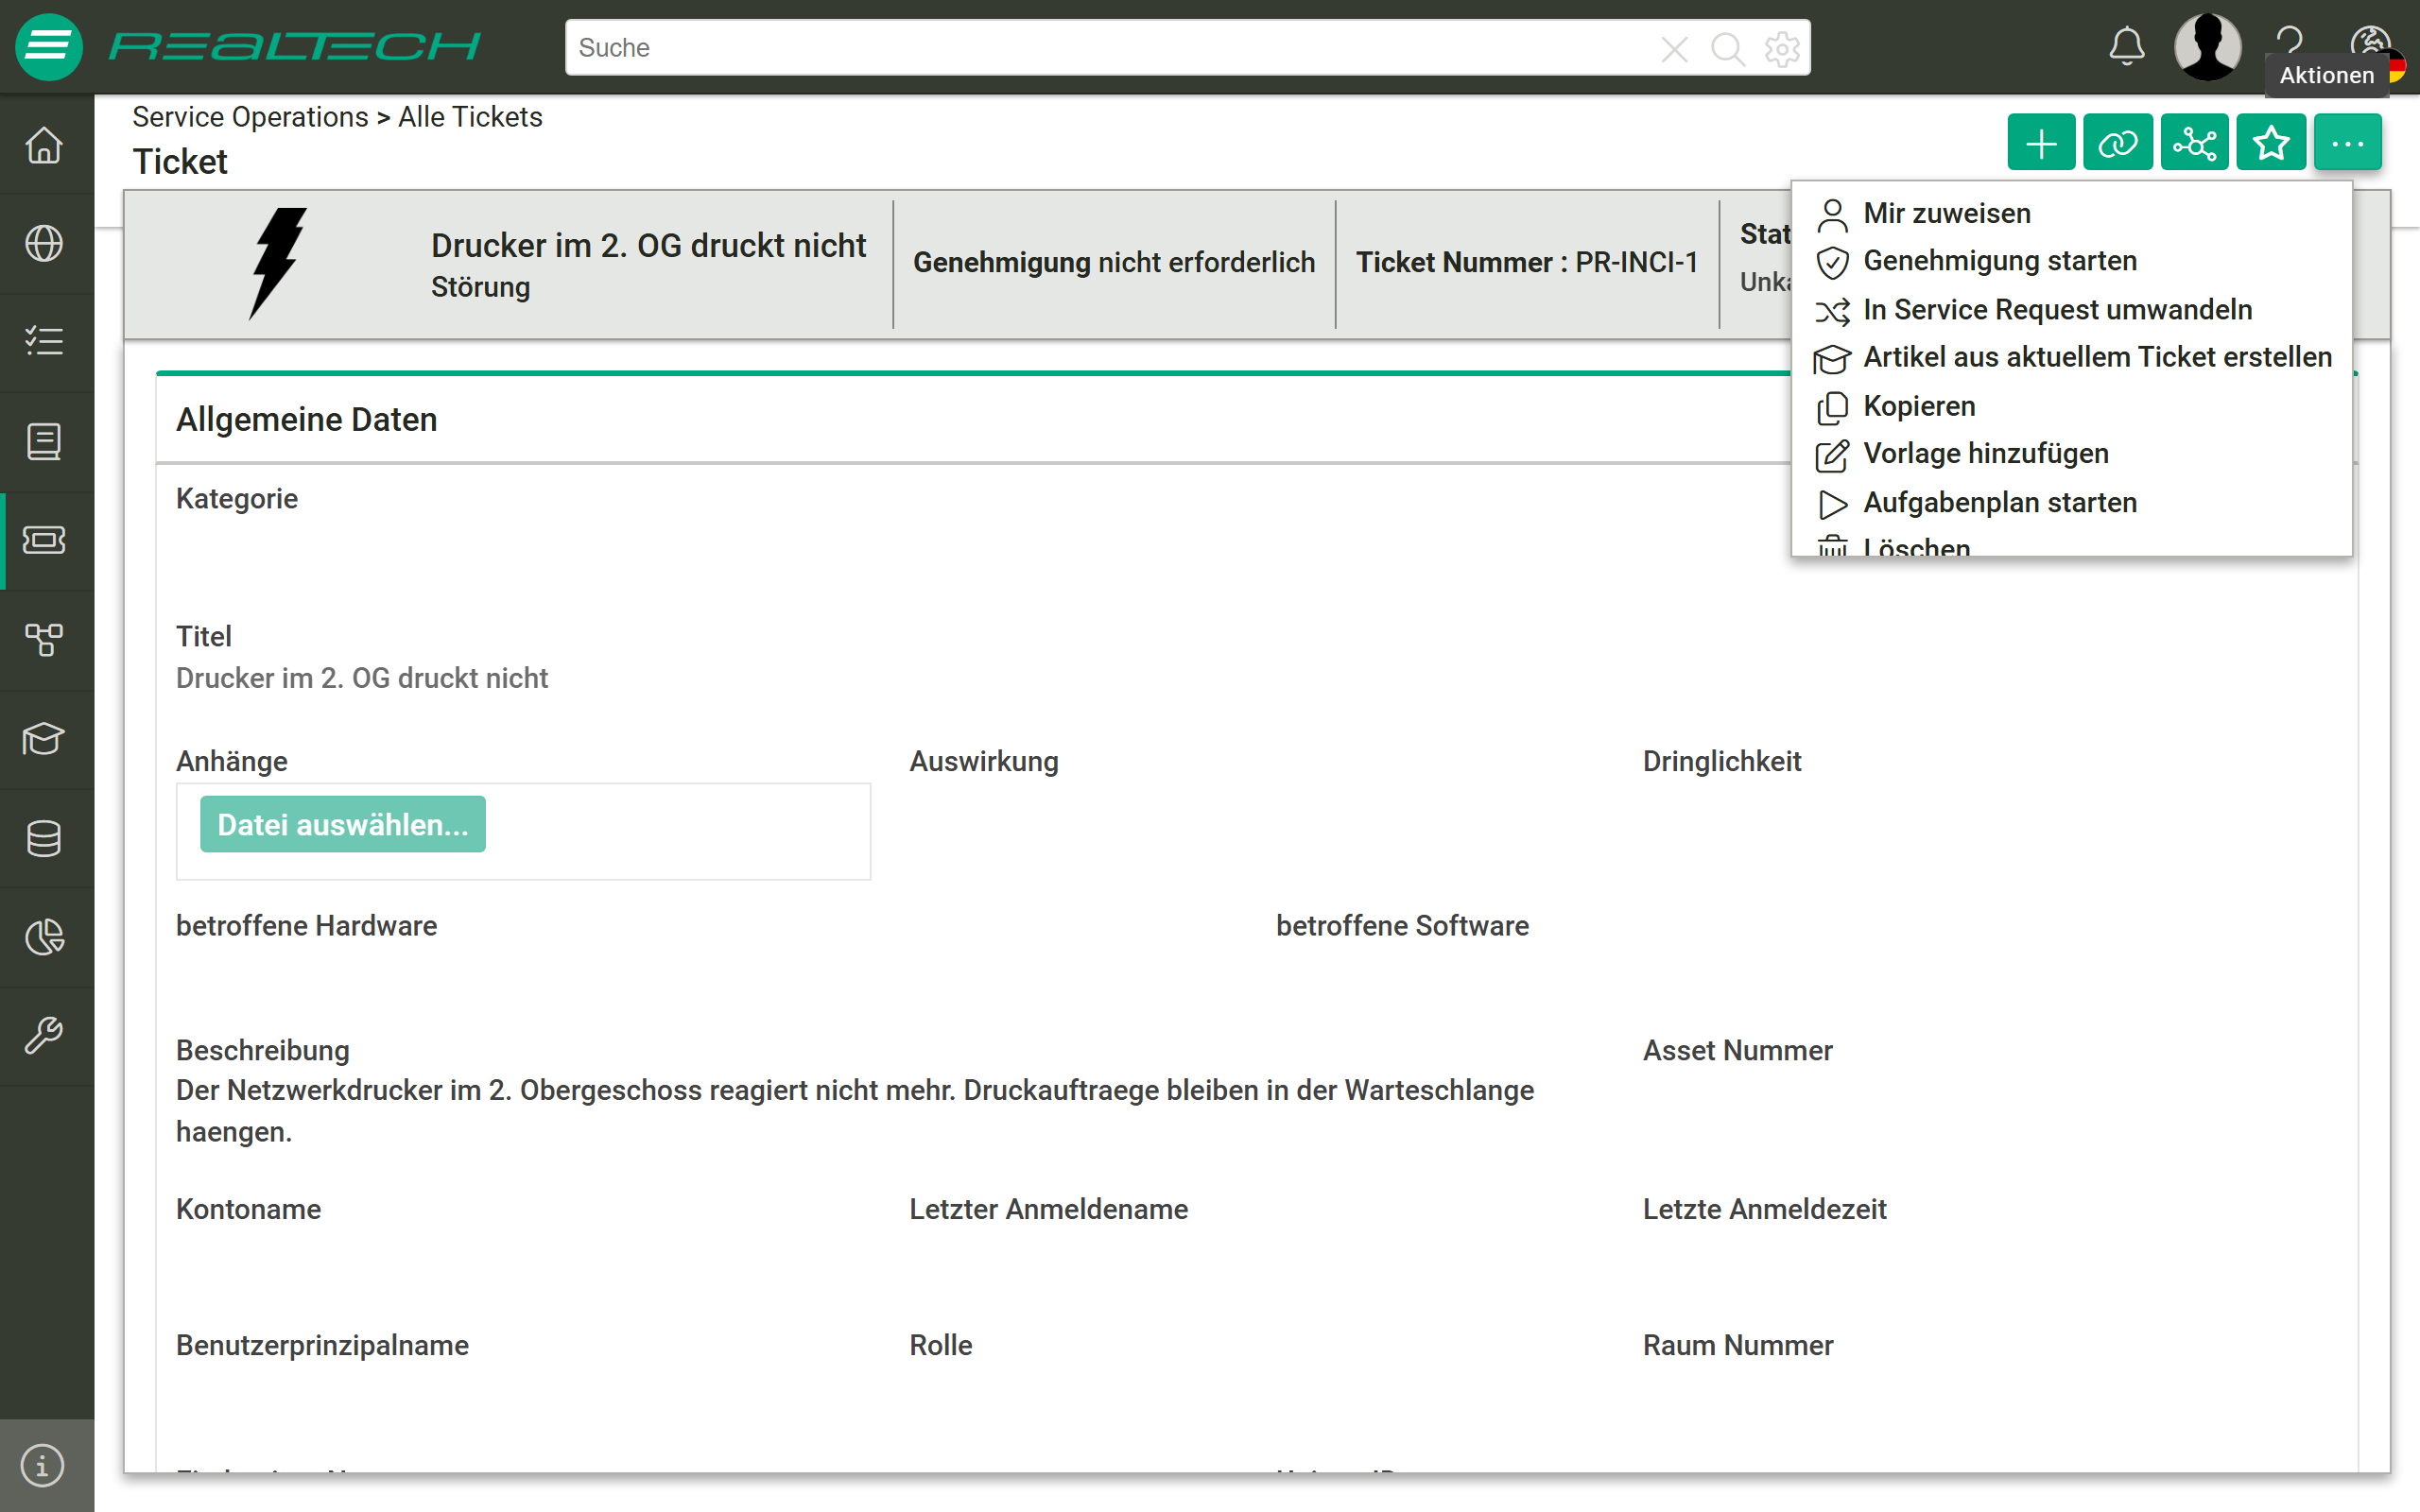Open 'Service Operations' breadcrumb link
The image size is (2420, 1512).
tap(250, 117)
